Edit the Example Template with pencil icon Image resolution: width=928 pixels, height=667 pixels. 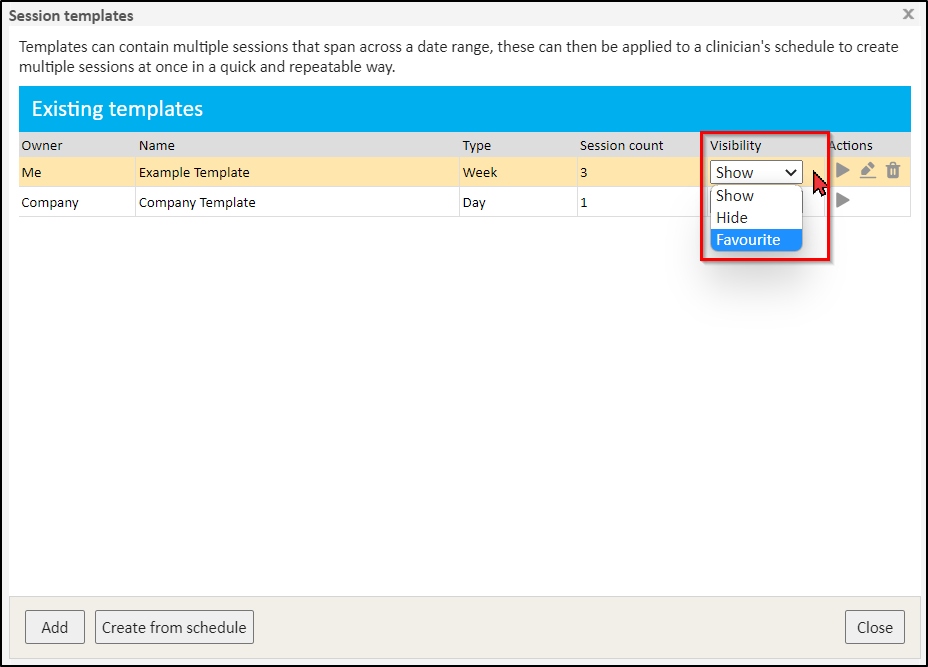pyautogui.click(x=868, y=171)
